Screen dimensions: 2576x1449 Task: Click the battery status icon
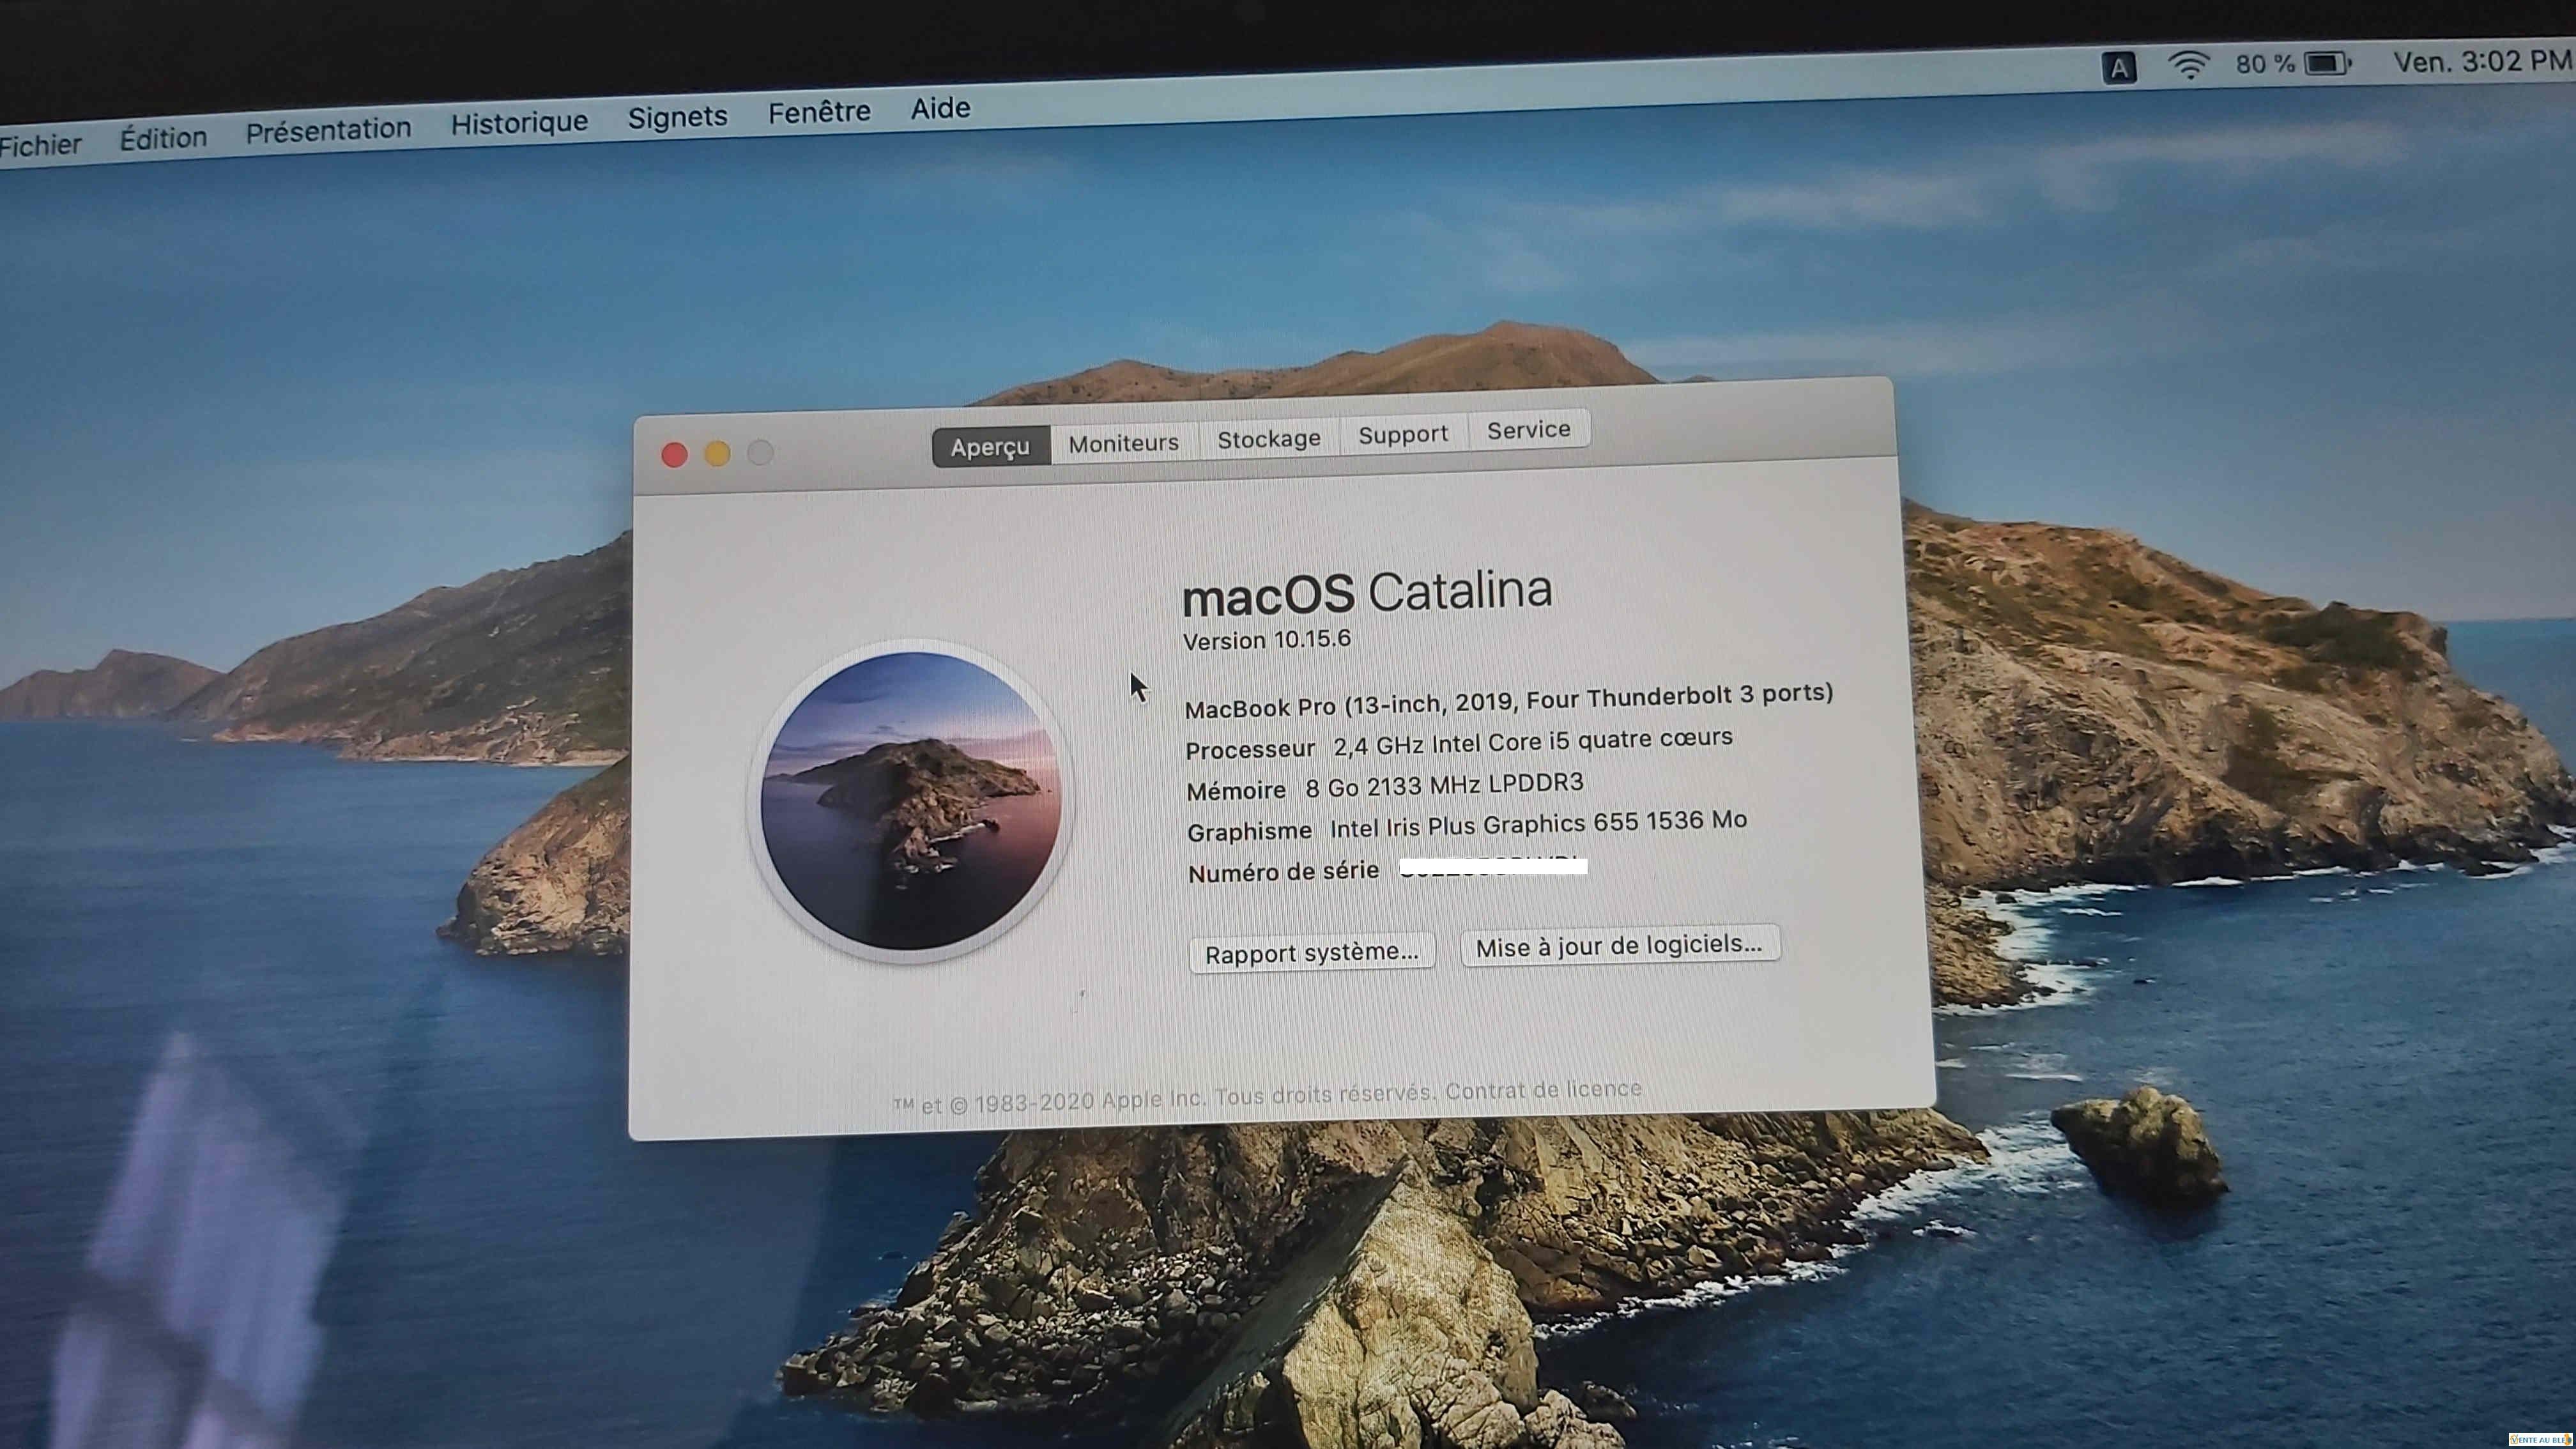[x=2327, y=63]
